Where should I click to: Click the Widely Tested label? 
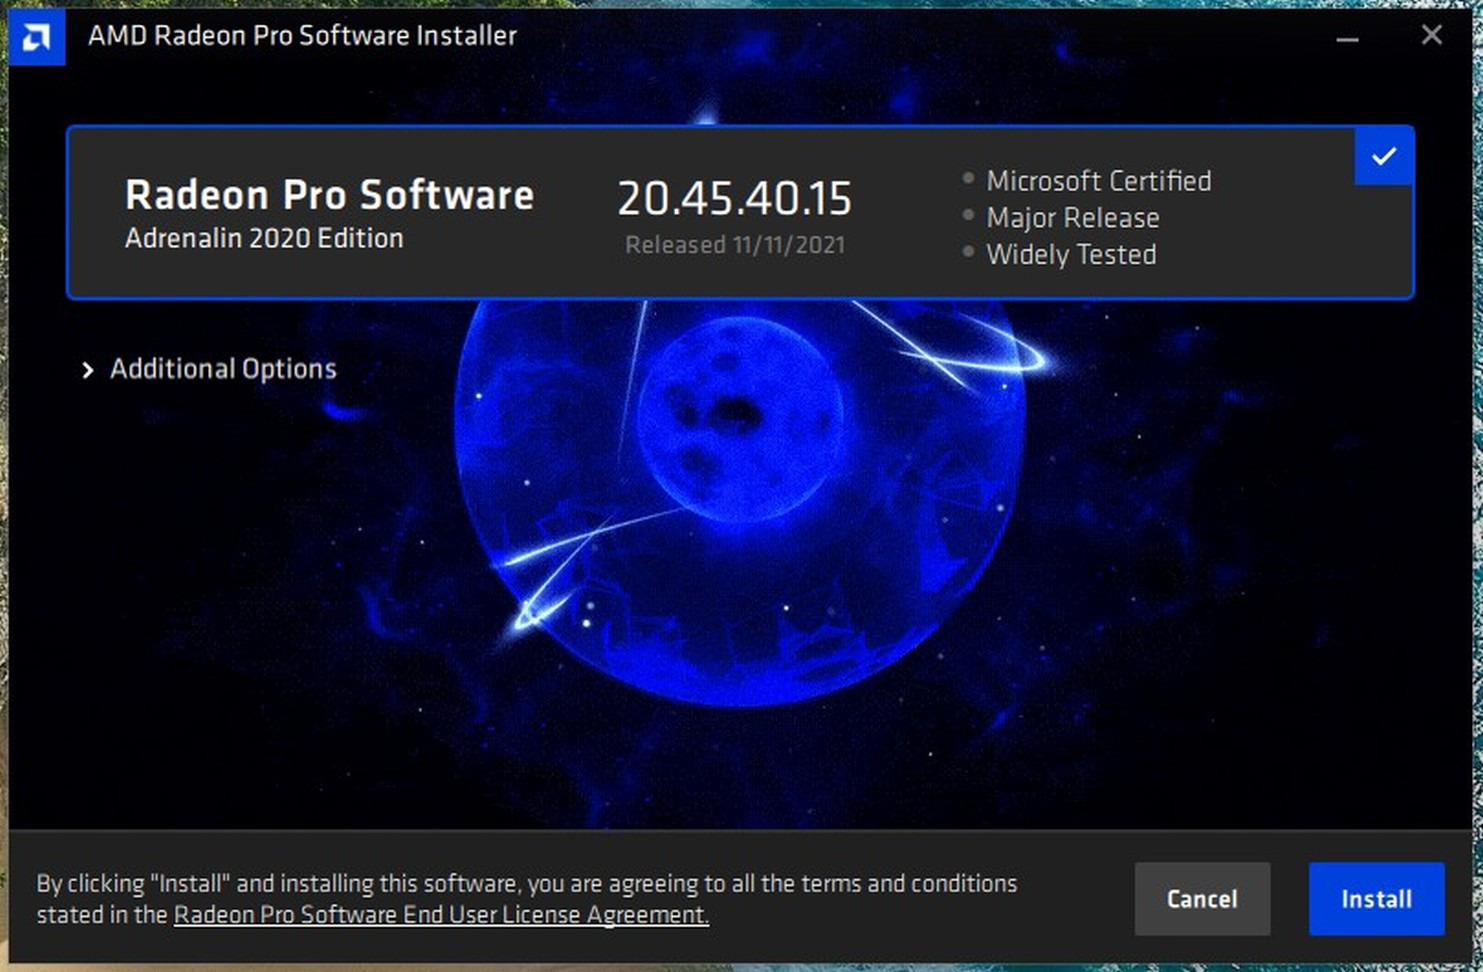click(x=1071, y=255)
